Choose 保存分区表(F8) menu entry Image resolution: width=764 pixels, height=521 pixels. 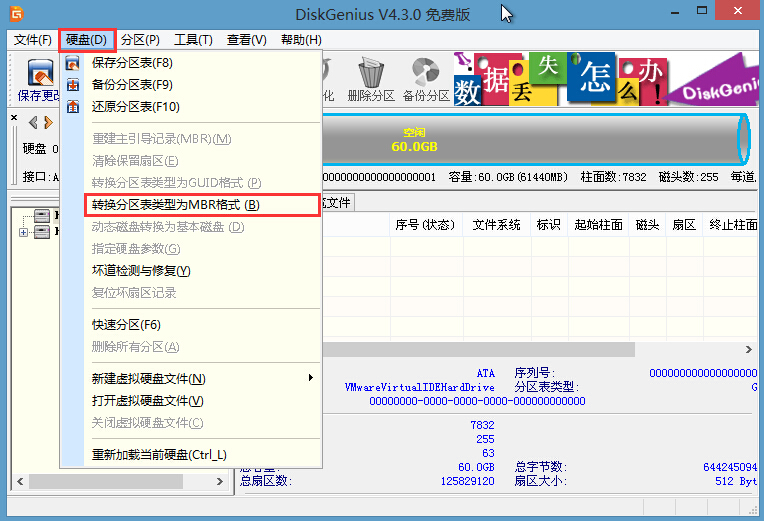pos(191,63)
